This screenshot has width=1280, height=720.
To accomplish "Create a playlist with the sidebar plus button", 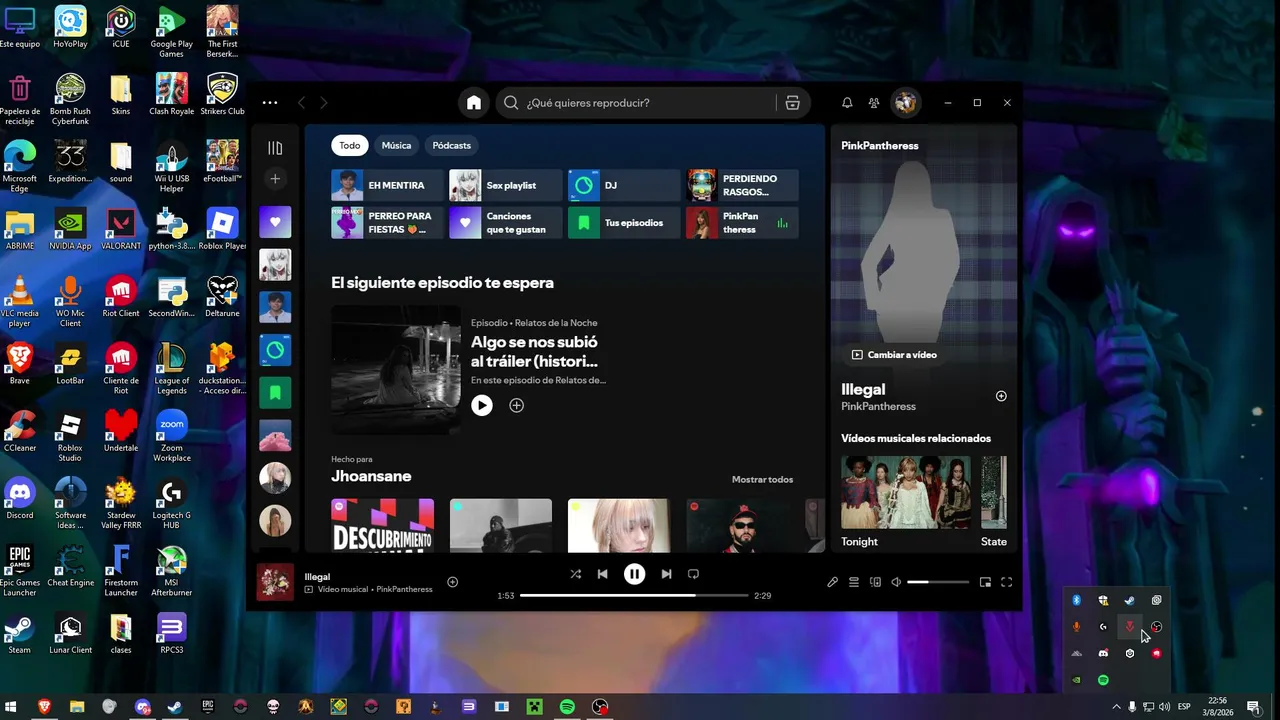I will click(275, 179).
